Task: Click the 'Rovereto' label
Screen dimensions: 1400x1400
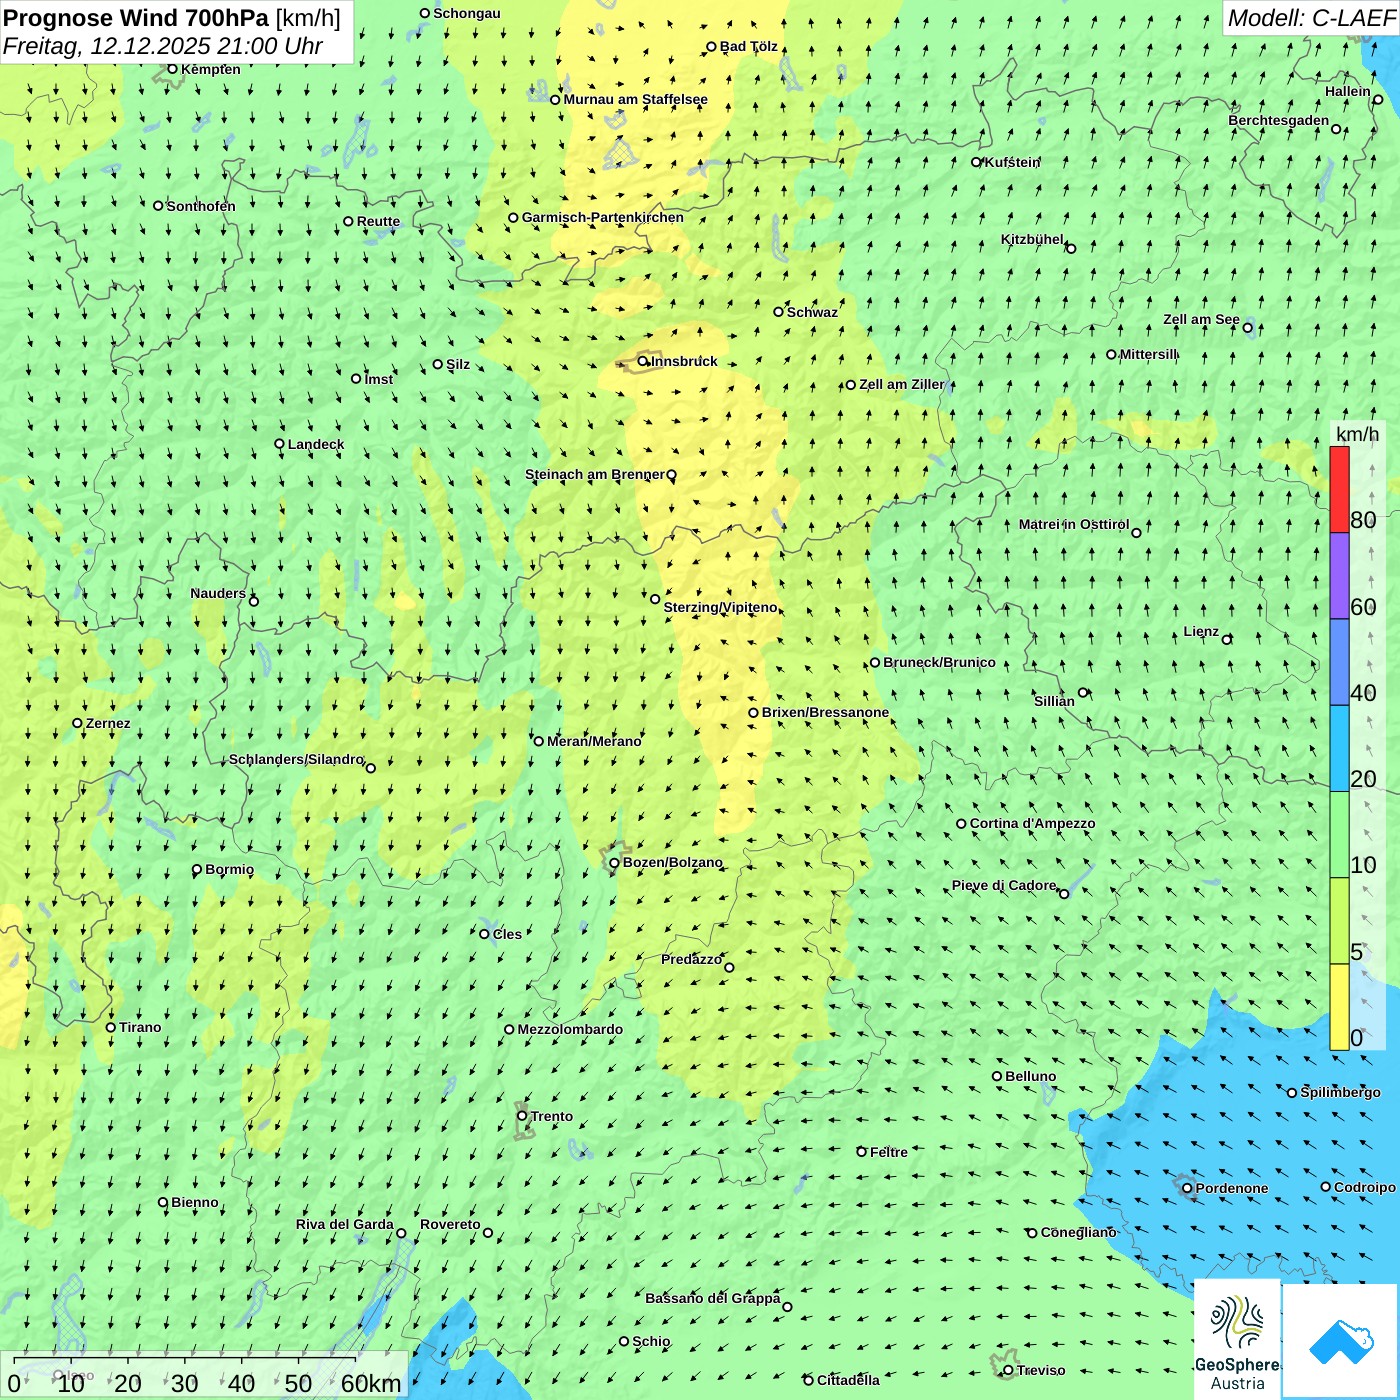Action: [450, 1224]
